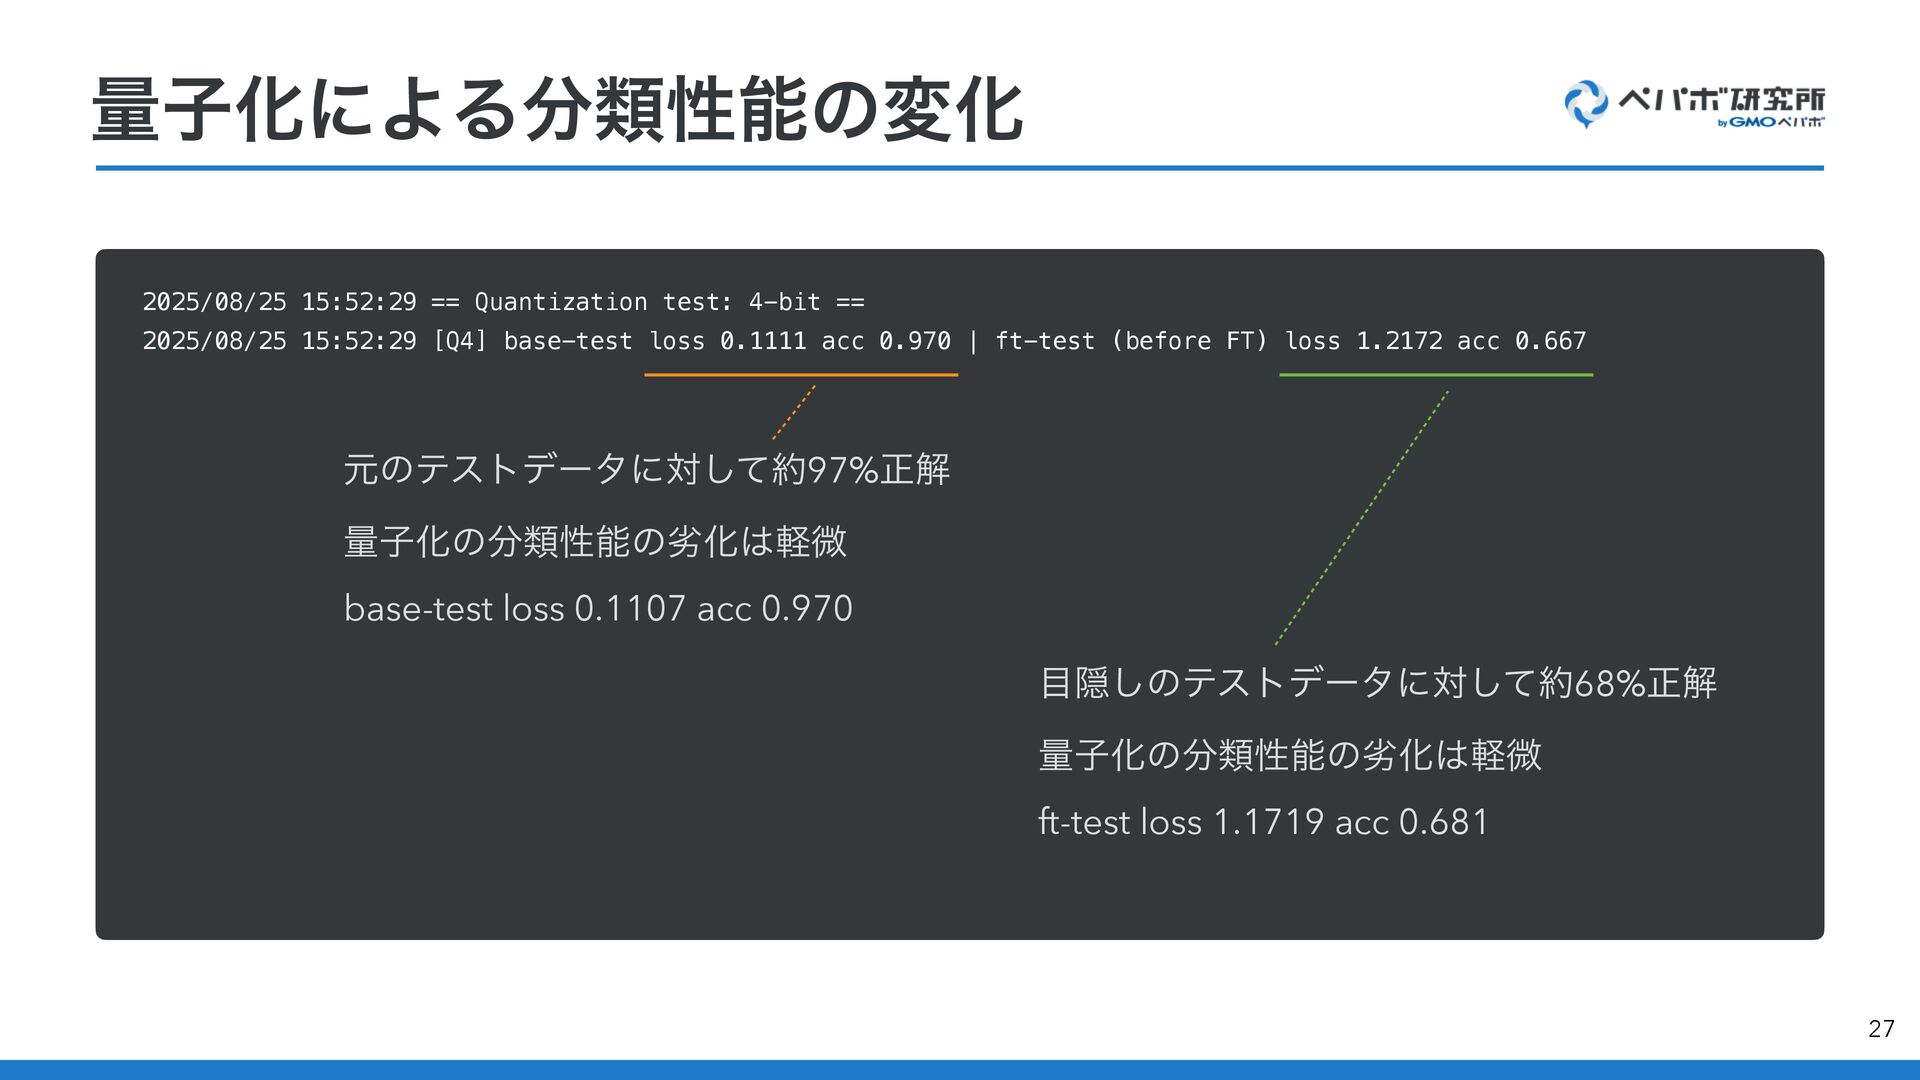Click 'base-test loss 0.1107 acc 0.970'

(598, 608)
